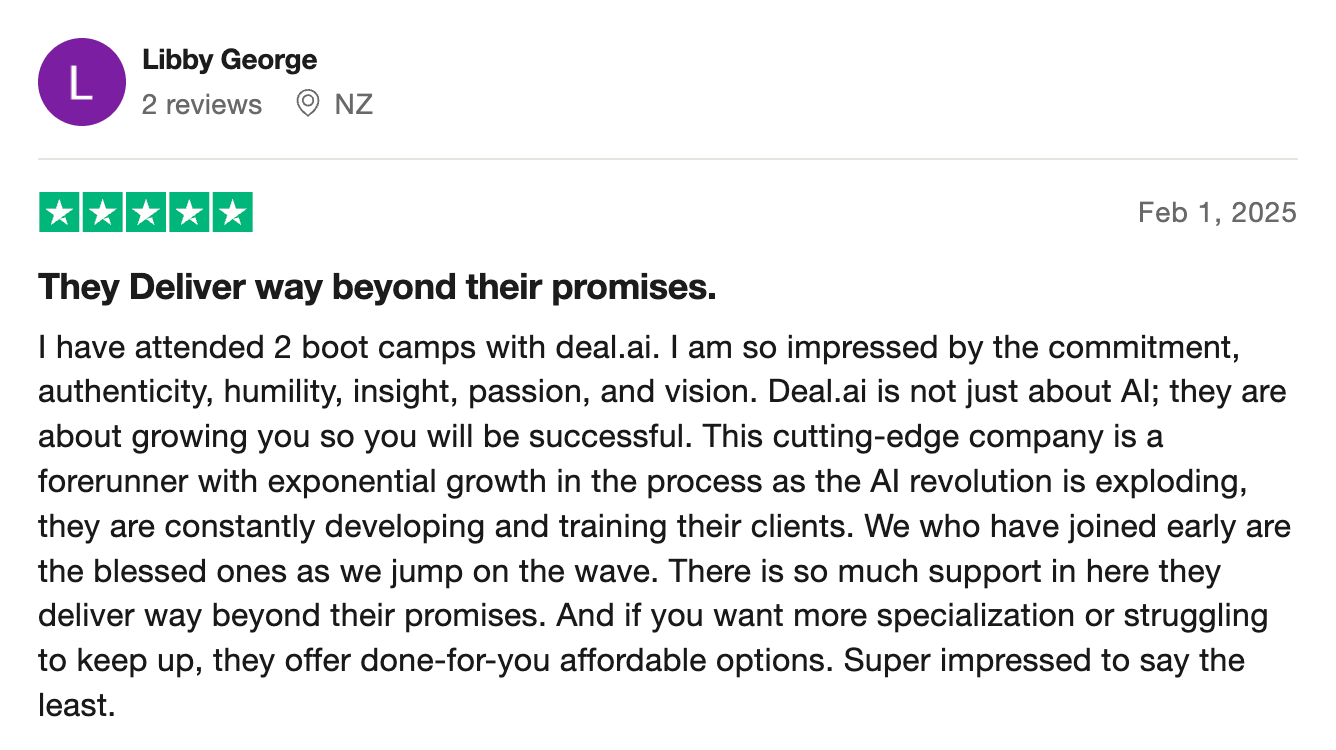Click the "Feb 1, 2025" review date
The width and height of the screenshot is (1336, 750).
pyautogui.click(x=1217, y=212)
